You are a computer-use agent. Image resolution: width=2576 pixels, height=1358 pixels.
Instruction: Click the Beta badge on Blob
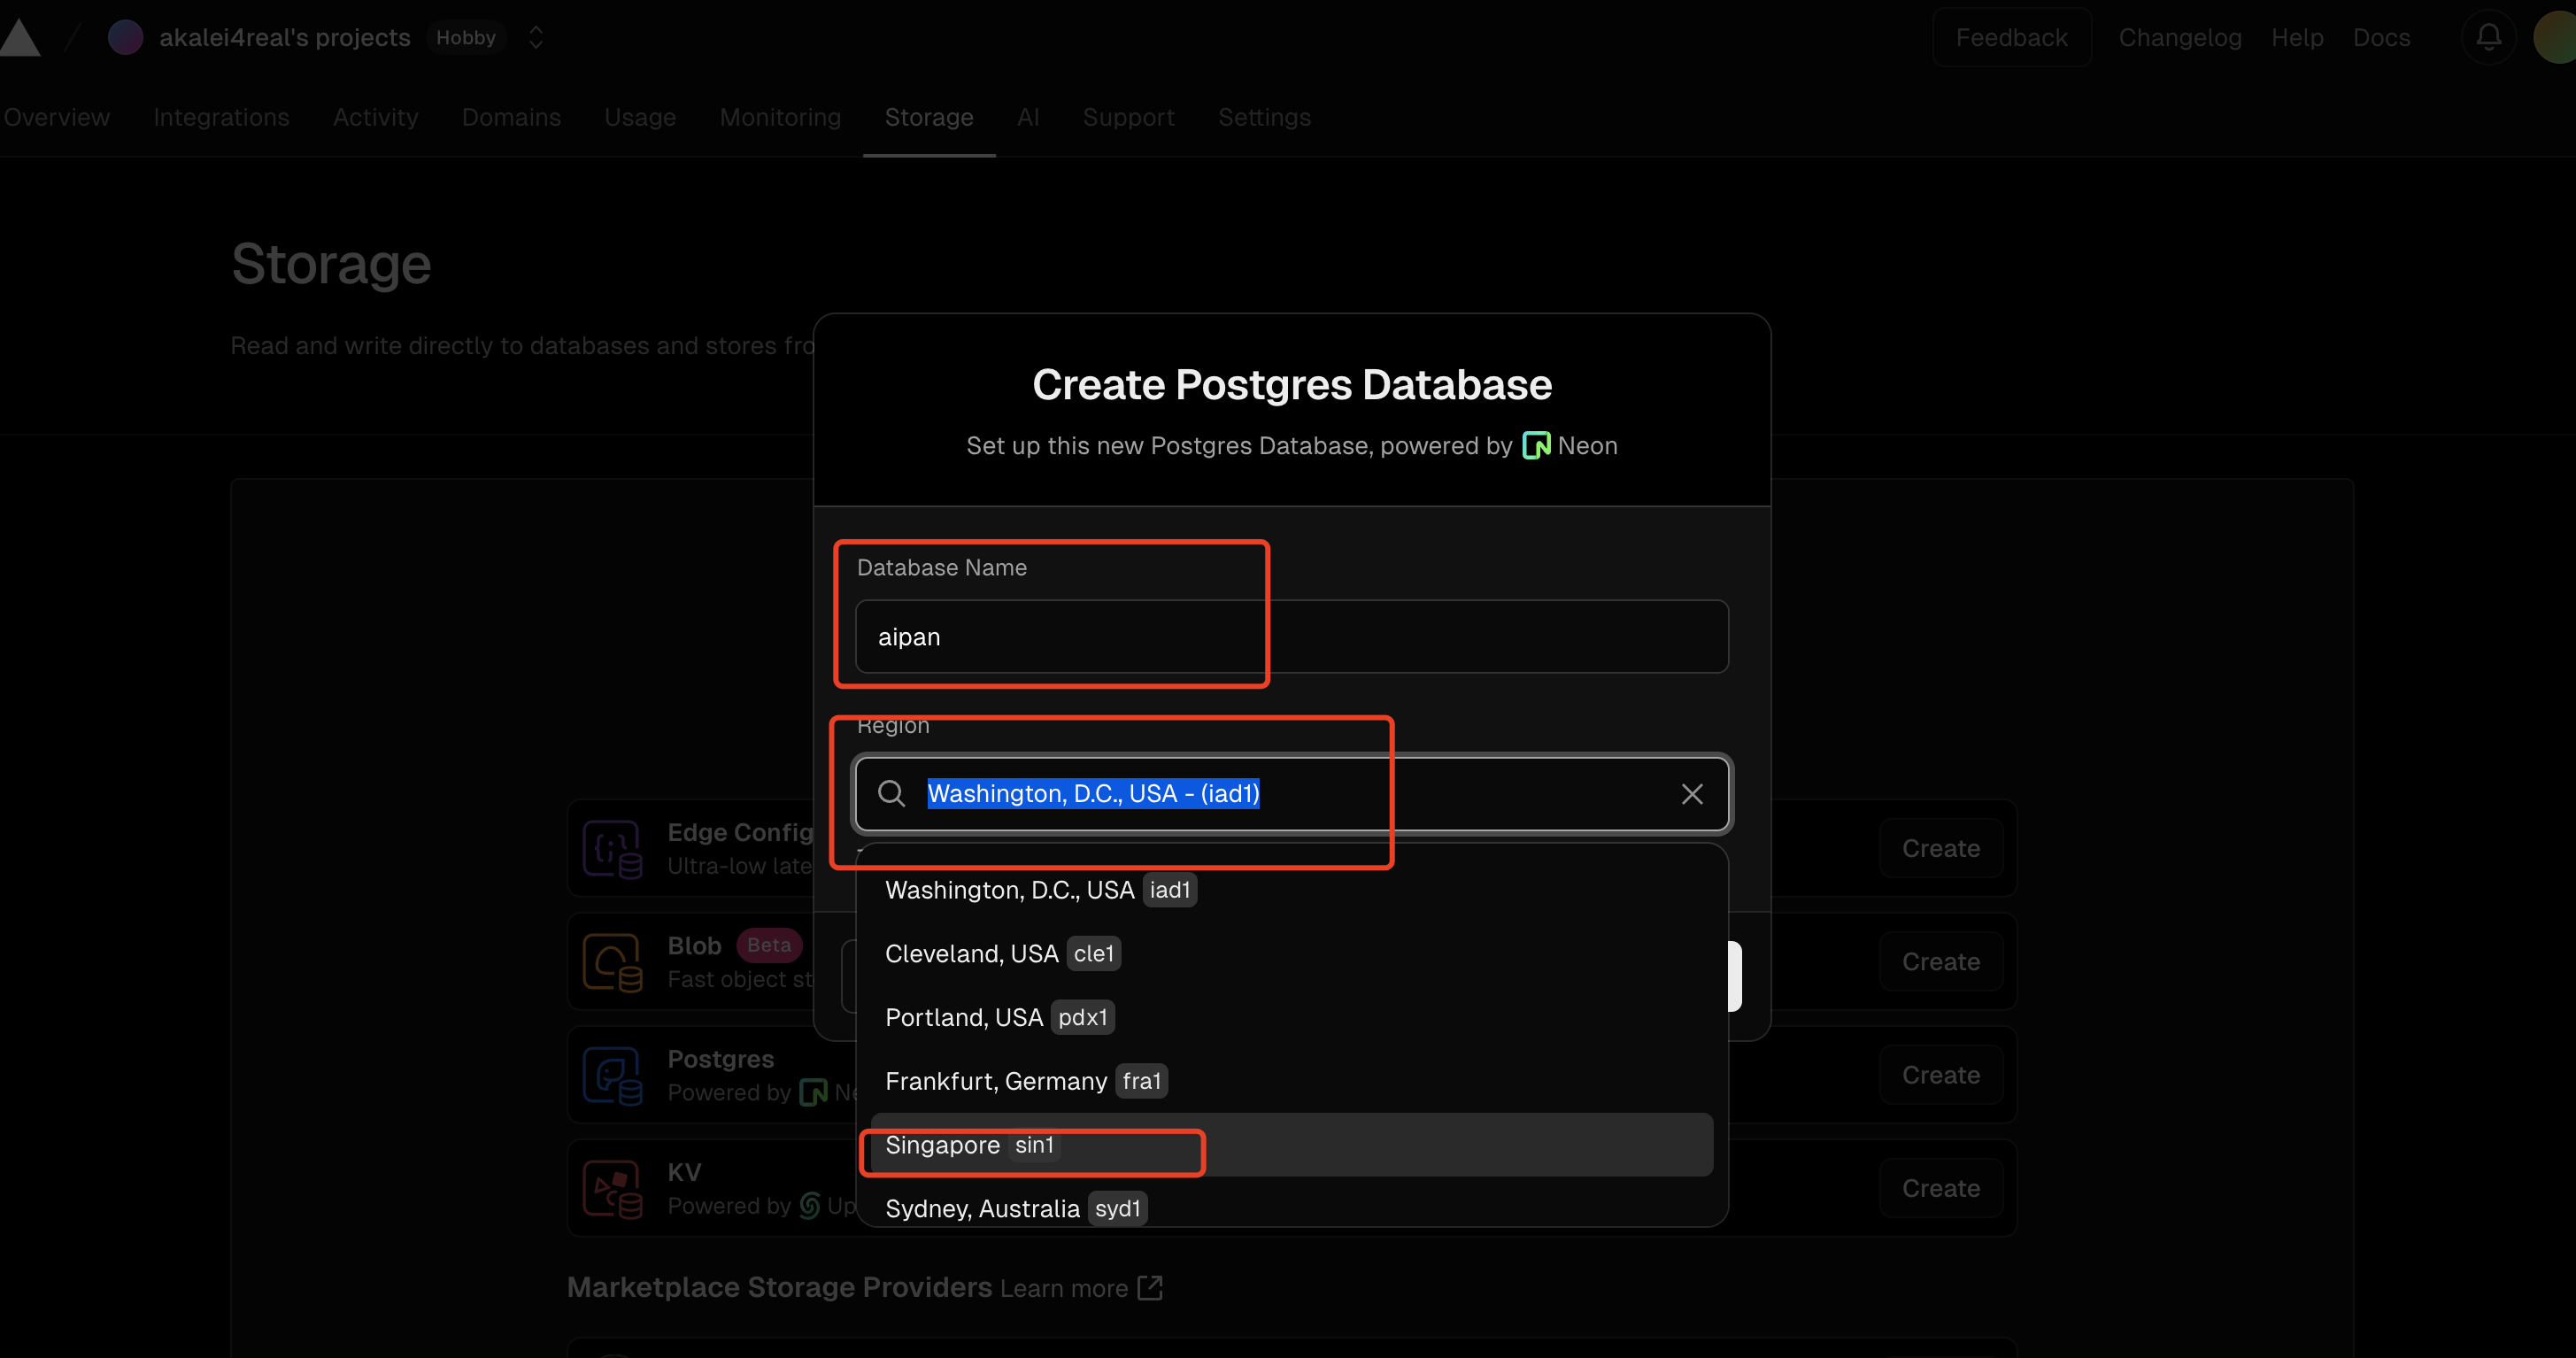tap(768, 945)
